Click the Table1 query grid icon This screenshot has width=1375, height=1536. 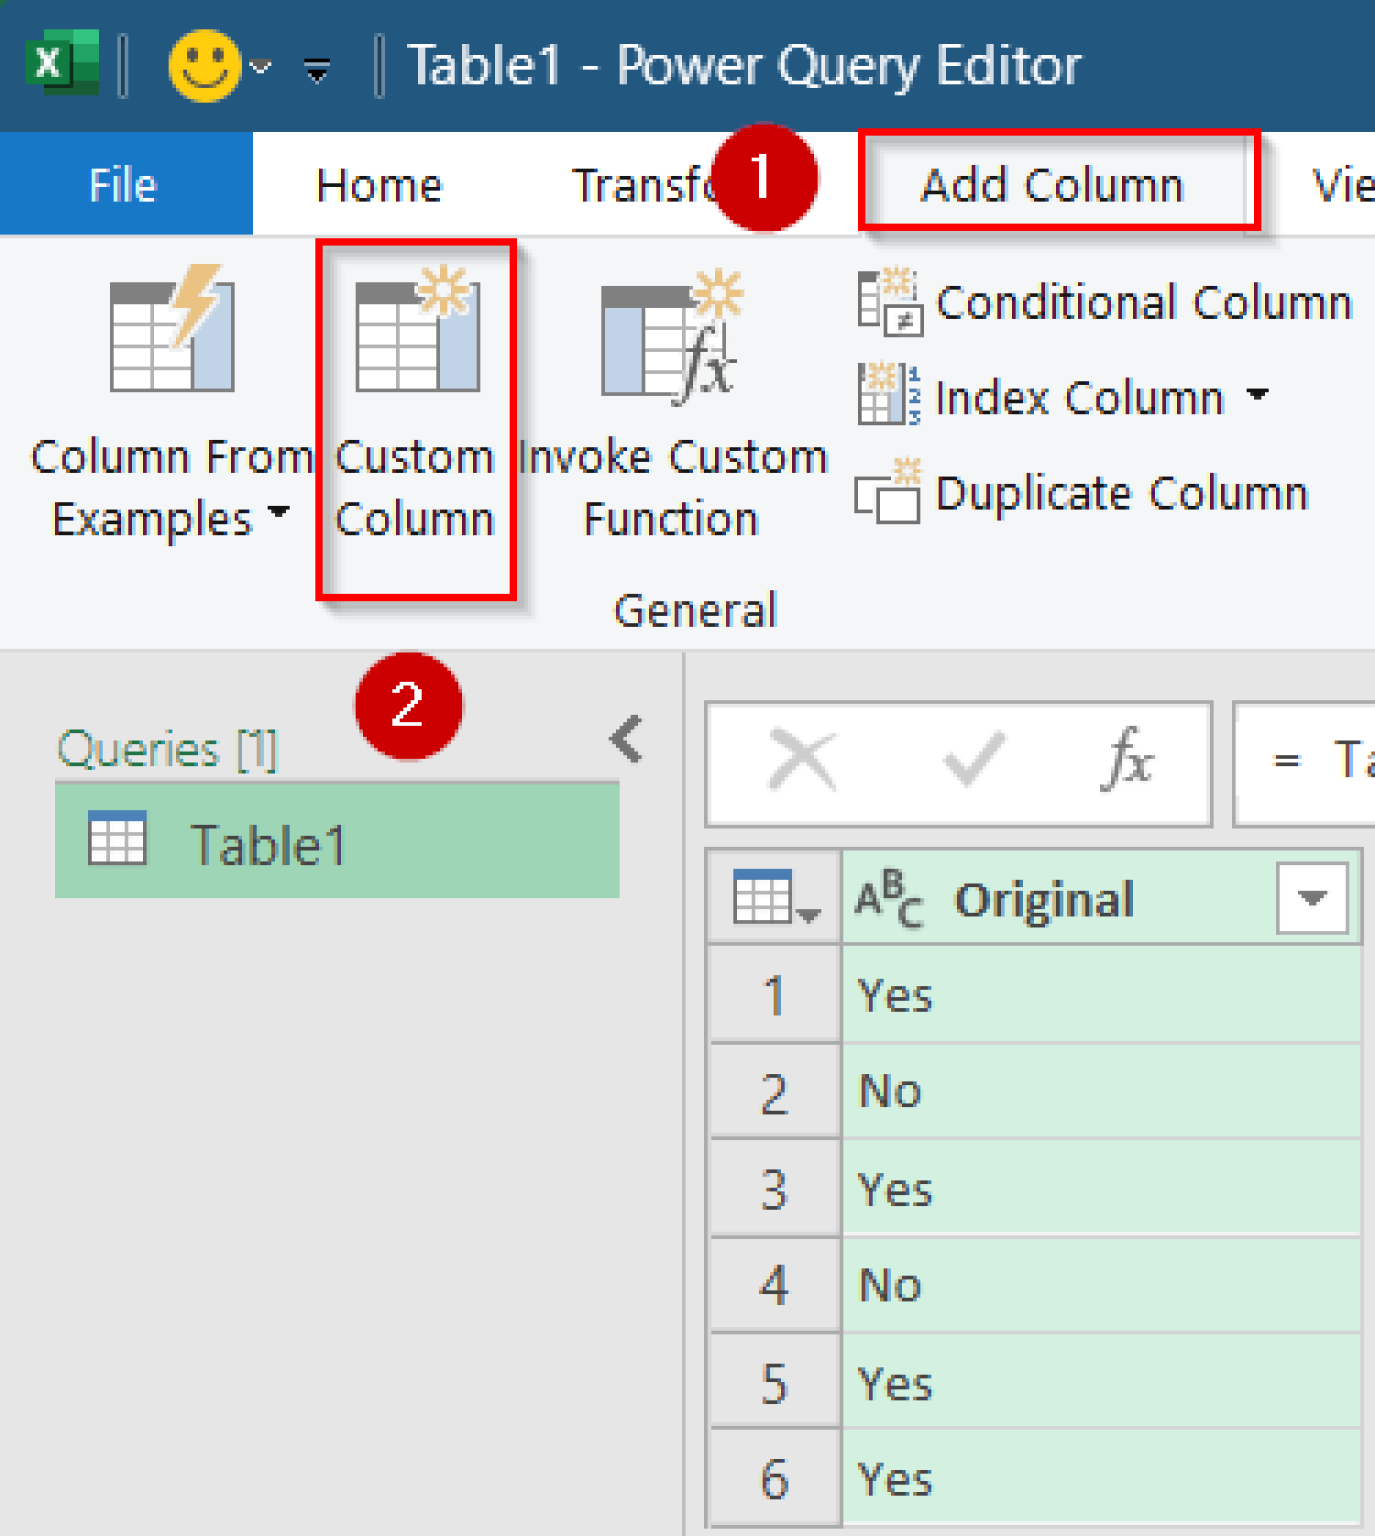coord(116,841)
